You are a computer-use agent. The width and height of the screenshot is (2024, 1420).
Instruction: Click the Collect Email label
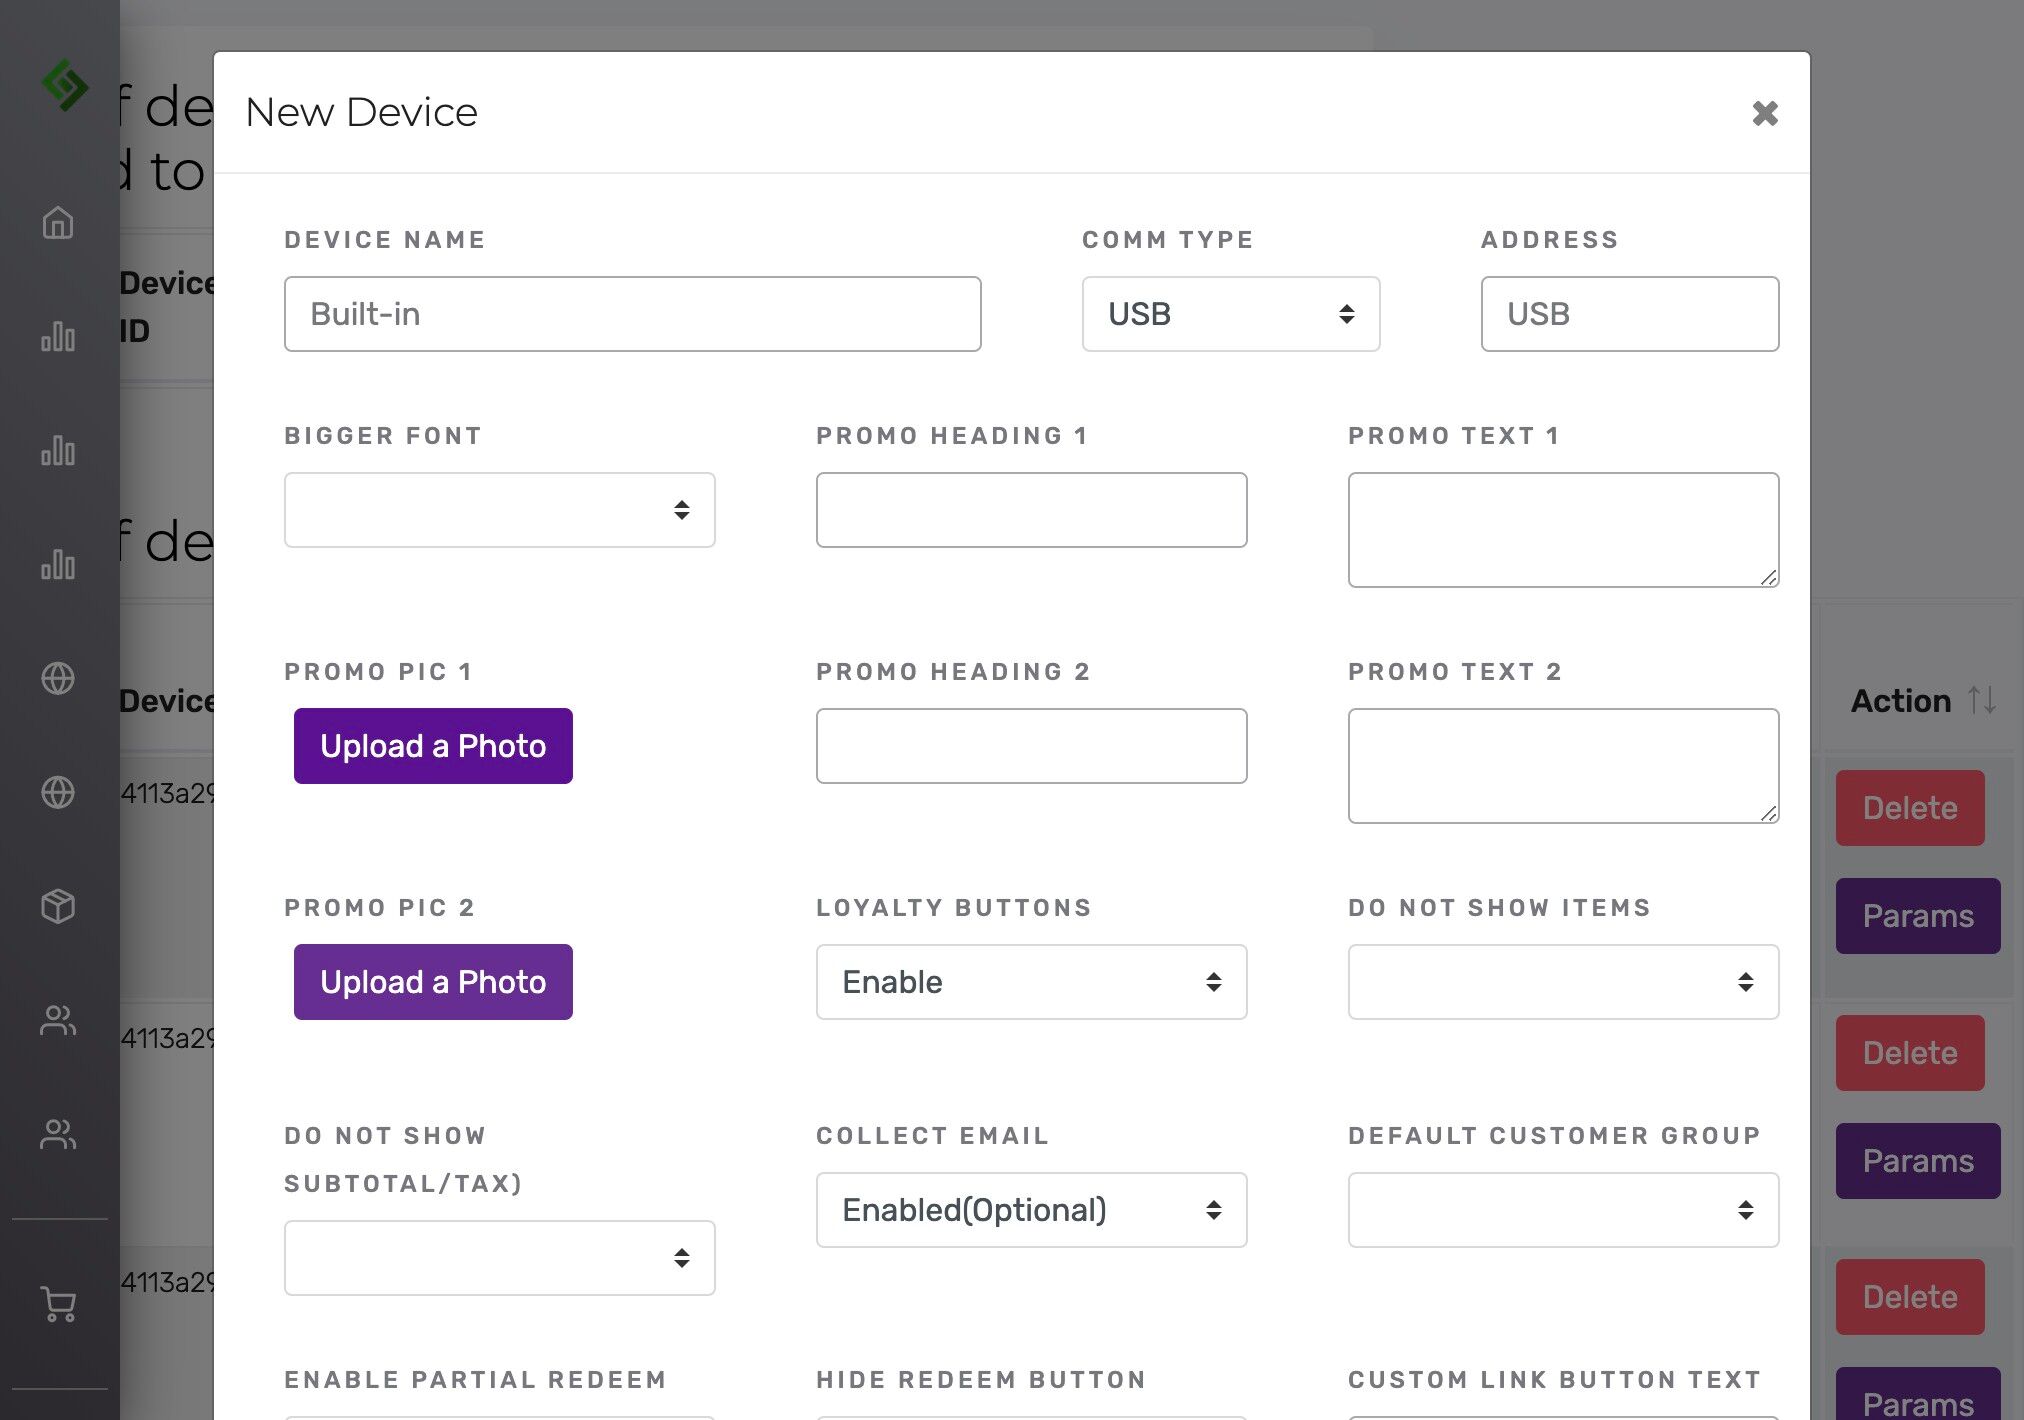933,1136
